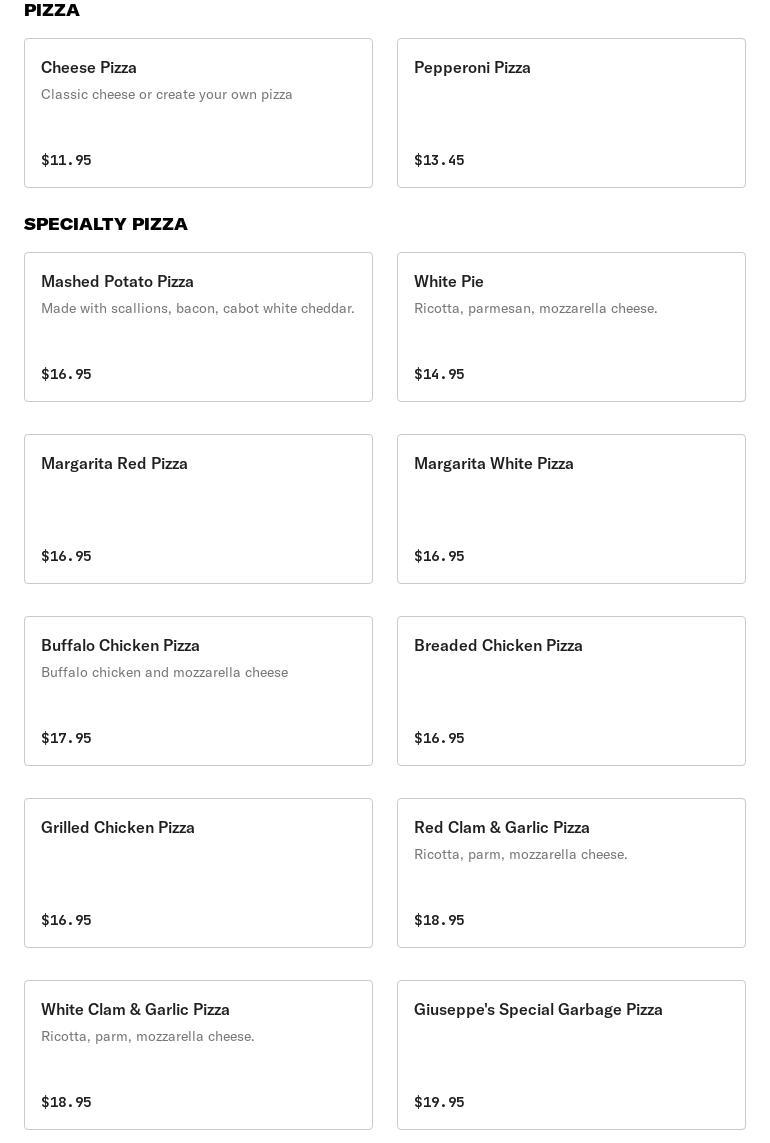Select the Margarita White Pizza card
Image resolution: width=770 pixels, height=1143 pixels.
click(x=571, y=509)
